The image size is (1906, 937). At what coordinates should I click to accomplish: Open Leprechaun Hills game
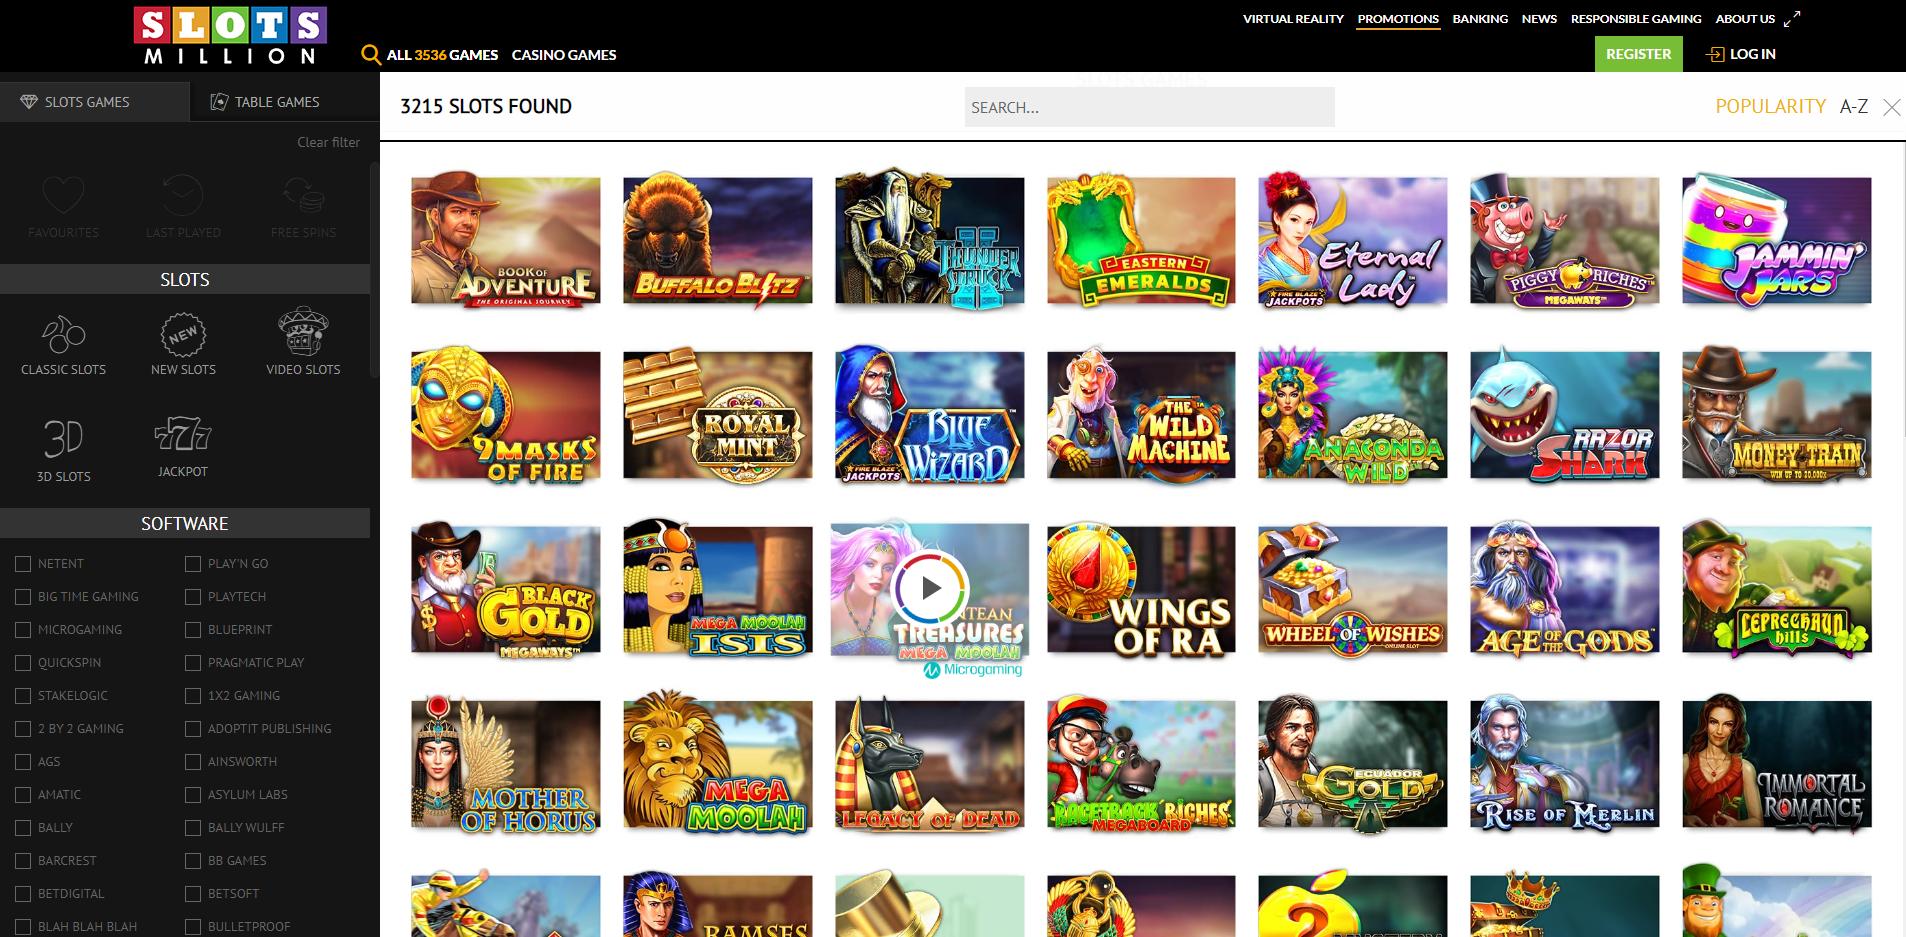(x=1777, y=589)
